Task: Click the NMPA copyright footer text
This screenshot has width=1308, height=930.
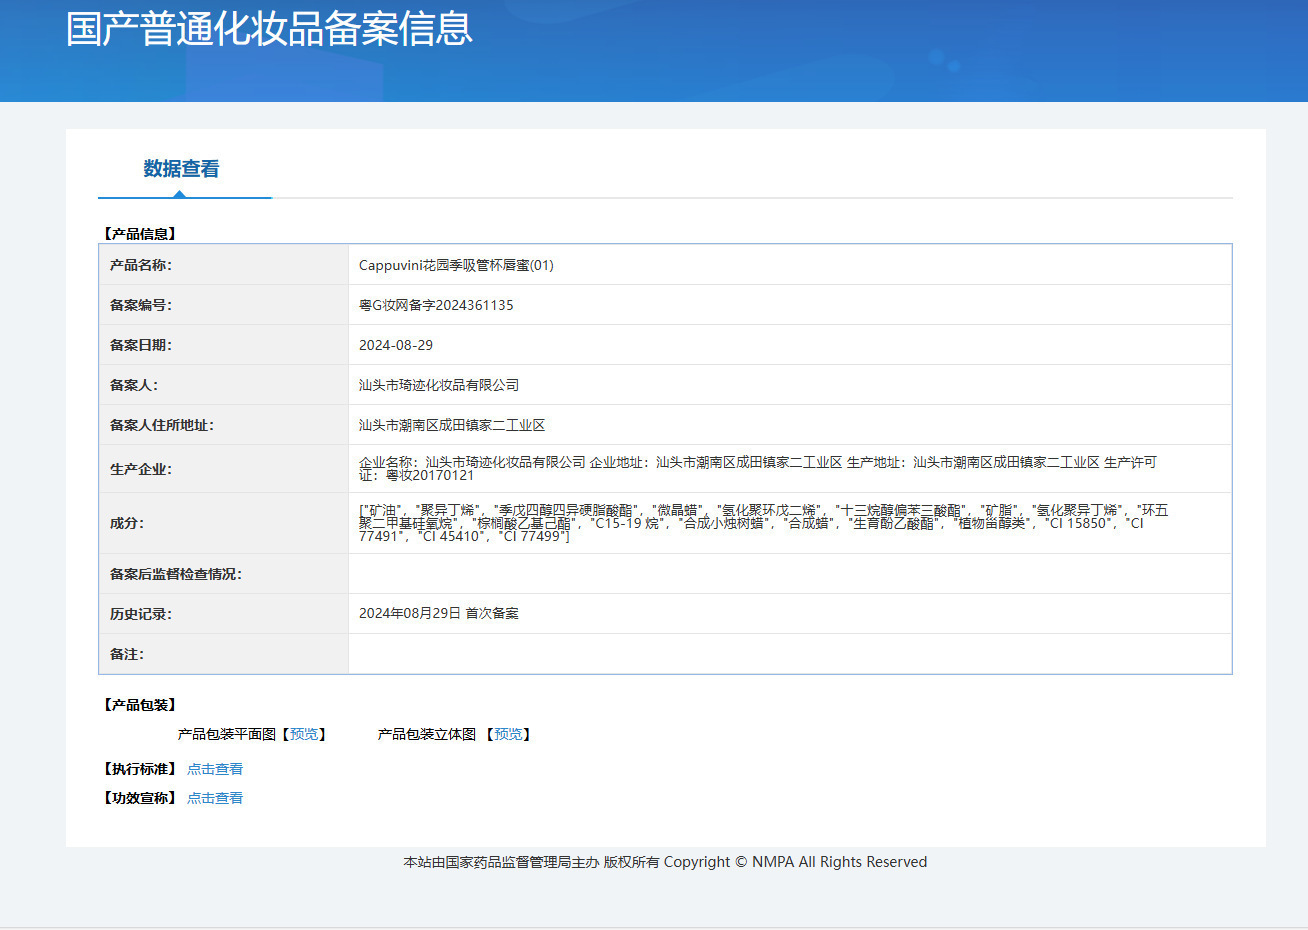Action: (665, 862)
